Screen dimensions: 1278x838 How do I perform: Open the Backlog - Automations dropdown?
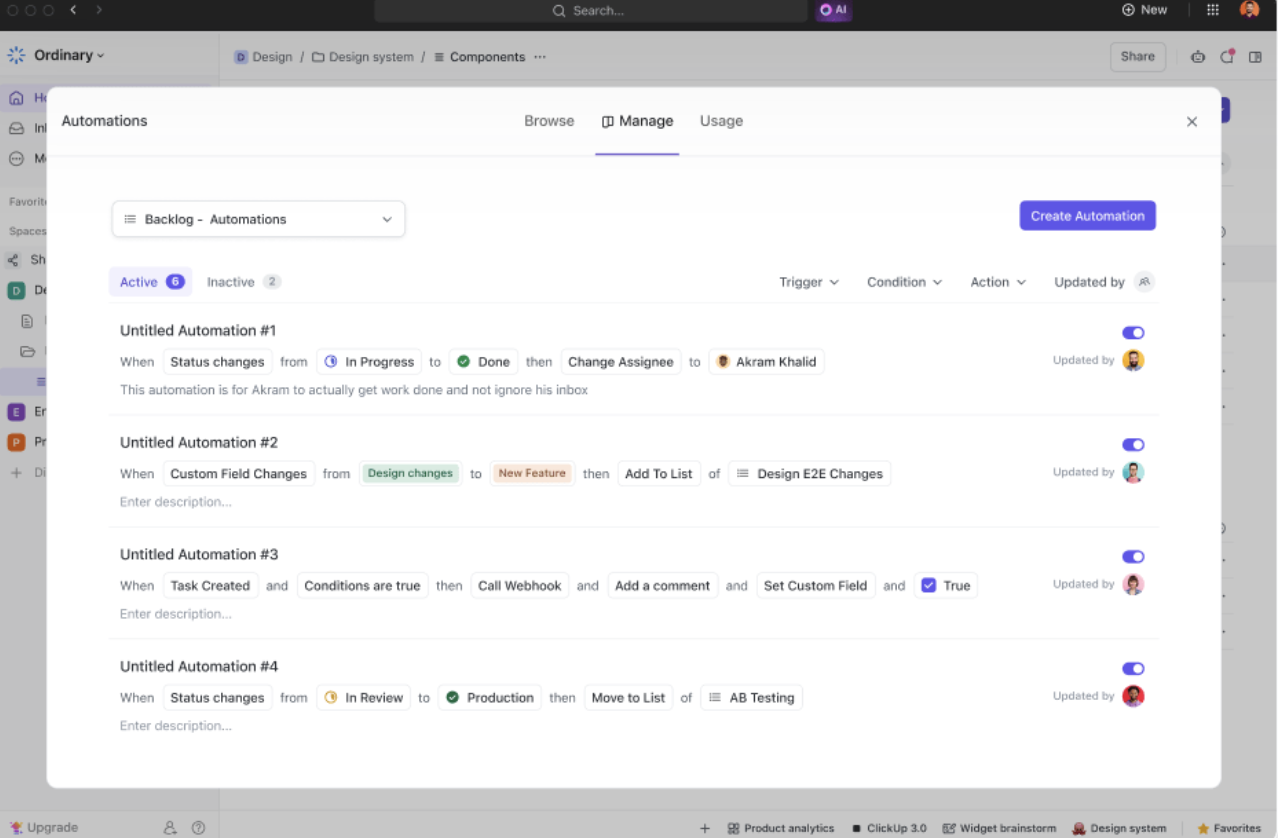258,219
